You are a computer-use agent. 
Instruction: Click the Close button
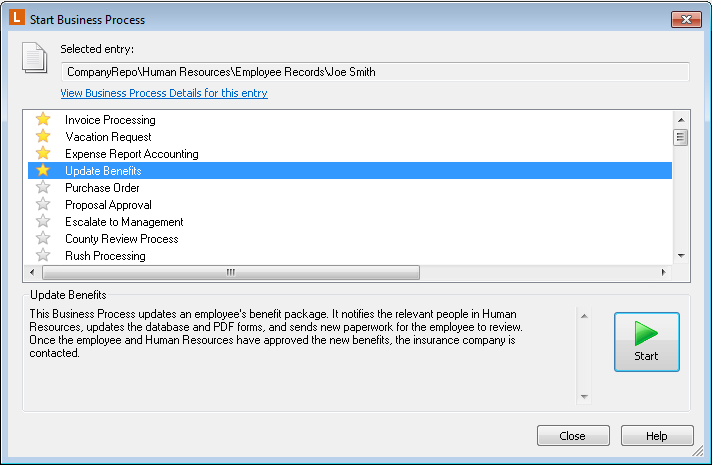572,436
